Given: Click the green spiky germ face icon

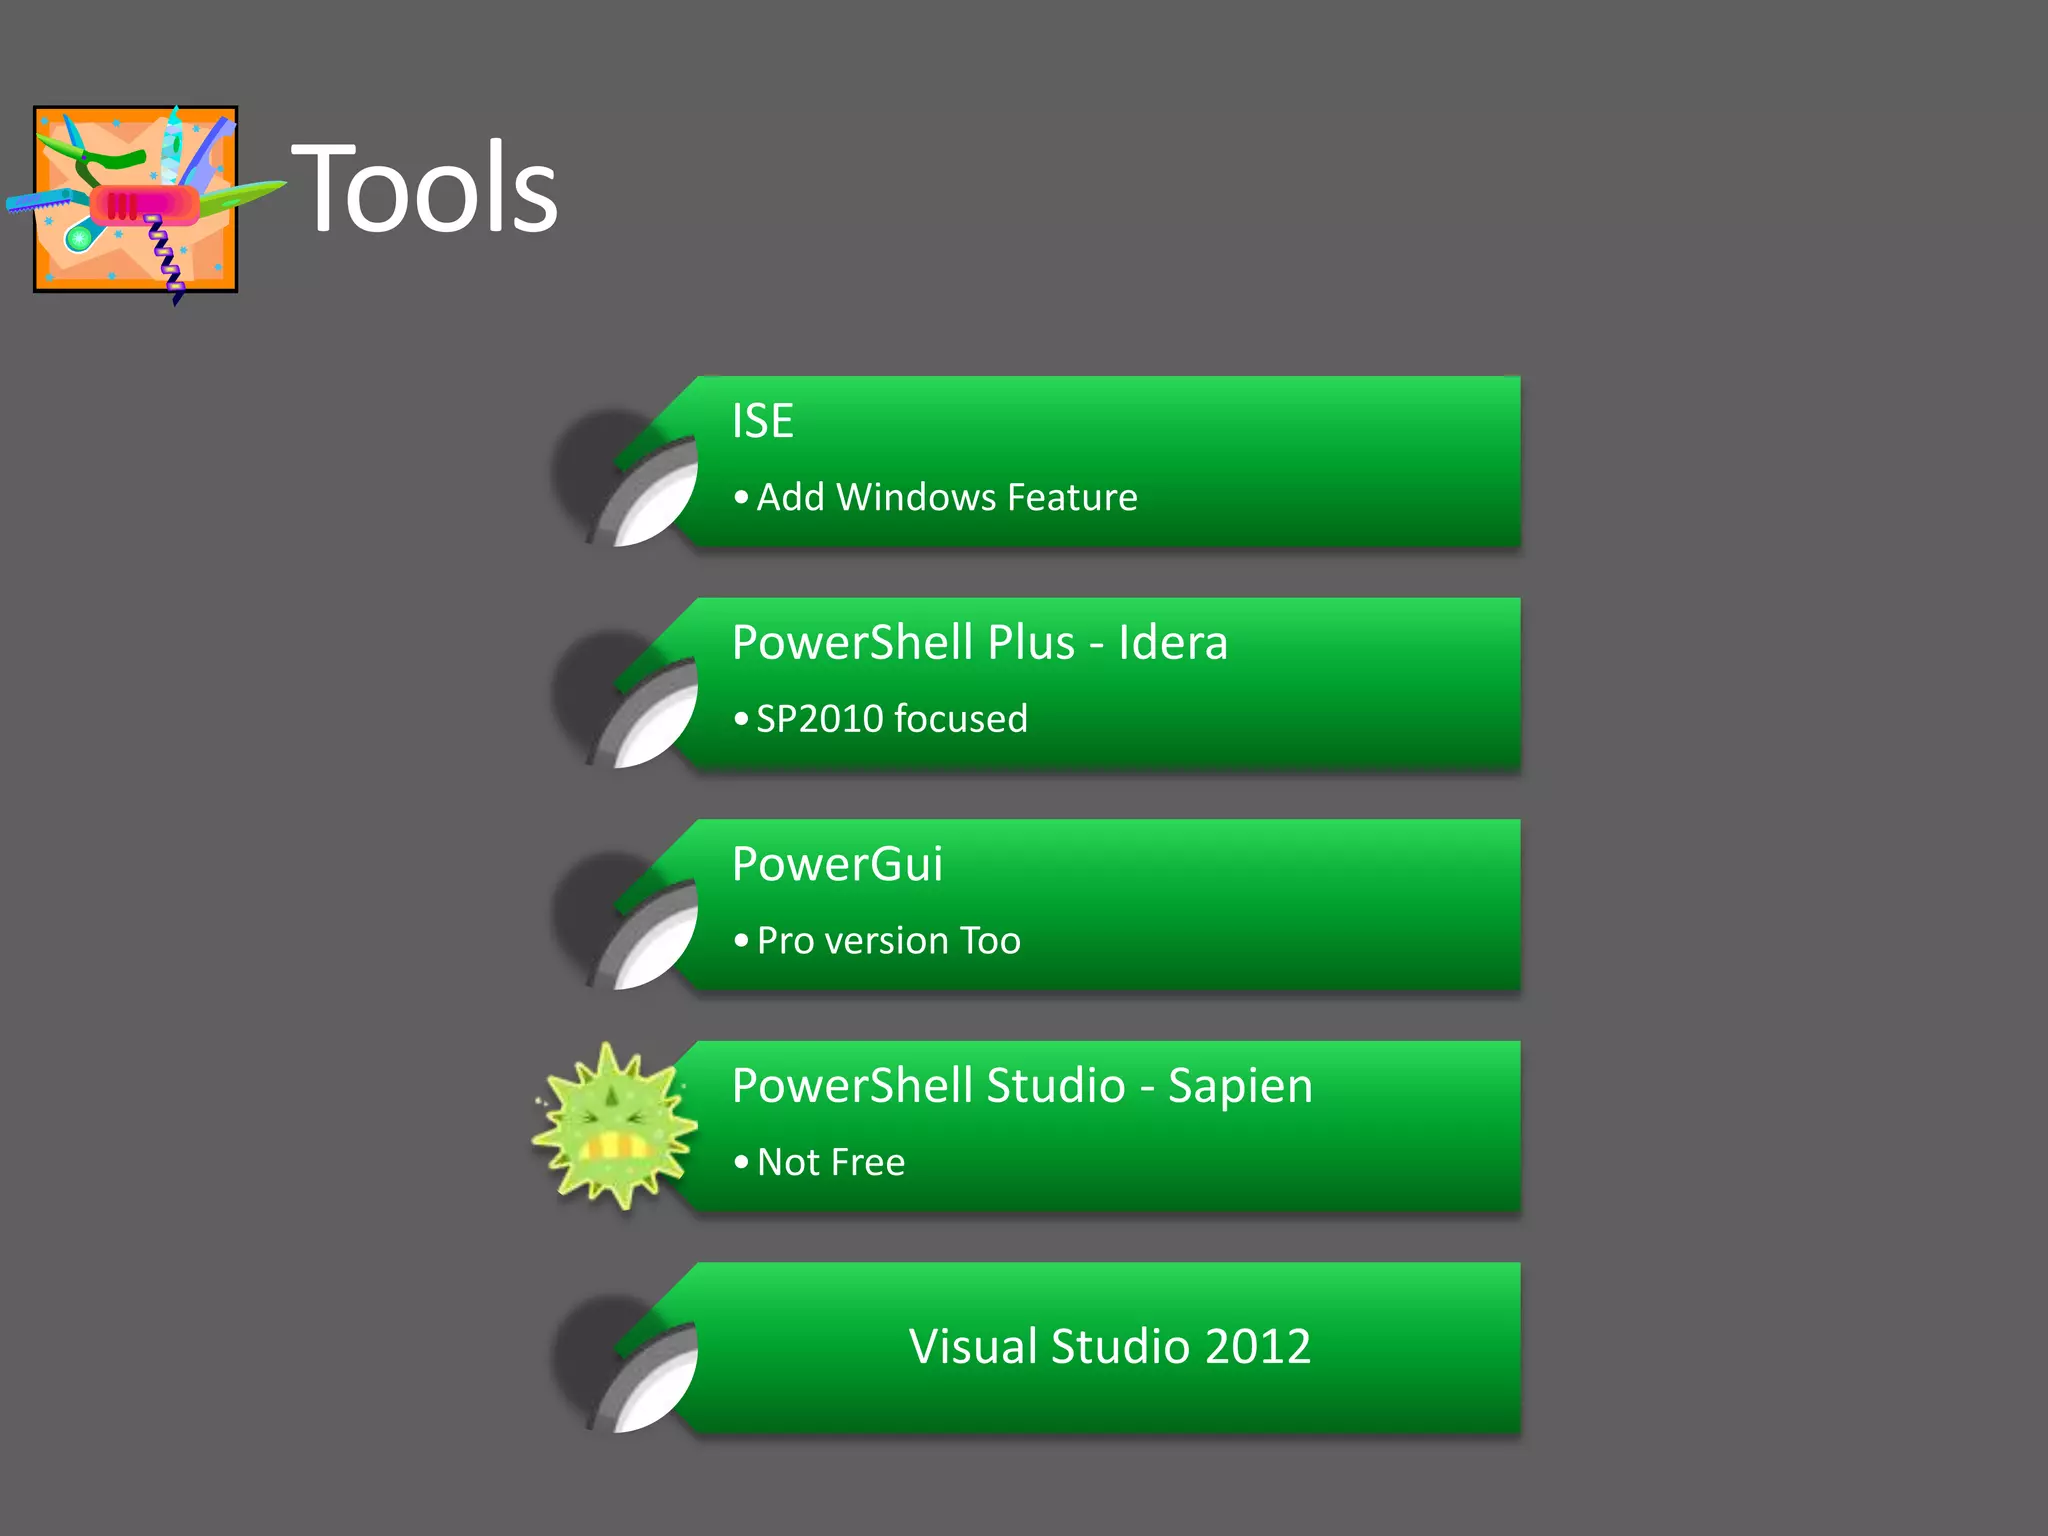Looking at the screenshot, I should click(x=614, y=1126).
